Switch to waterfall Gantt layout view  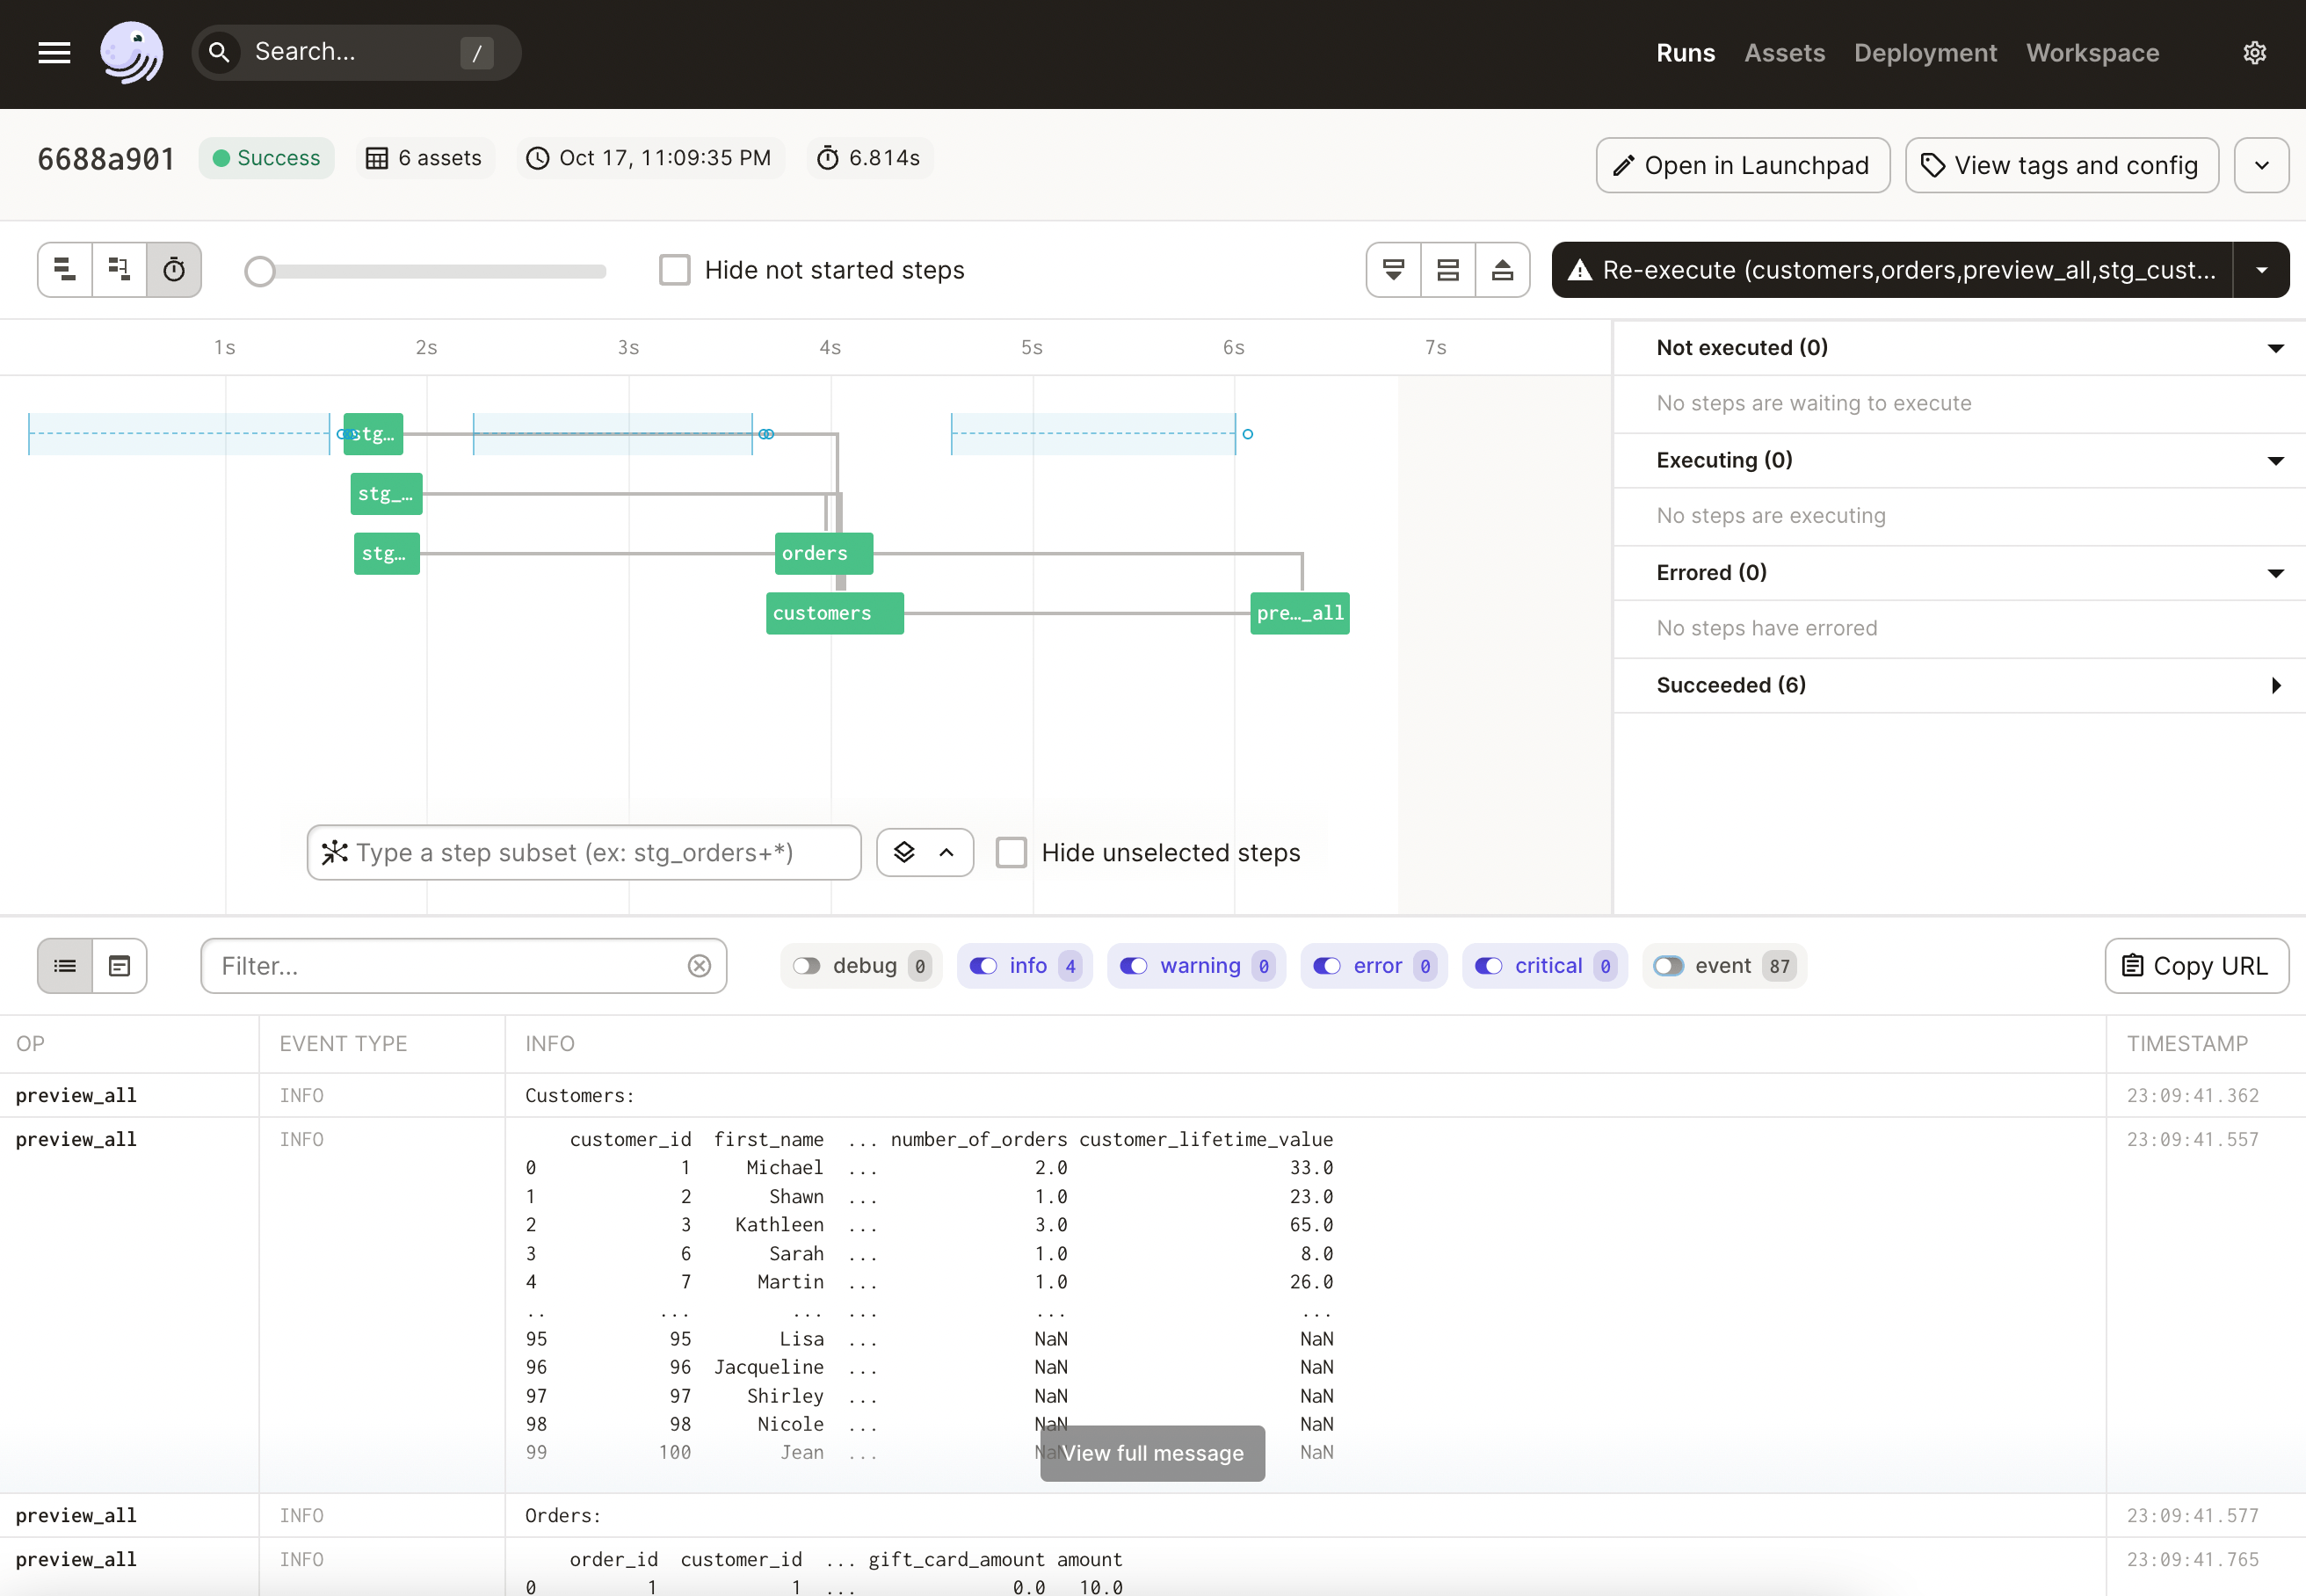(x=119, y=270)
